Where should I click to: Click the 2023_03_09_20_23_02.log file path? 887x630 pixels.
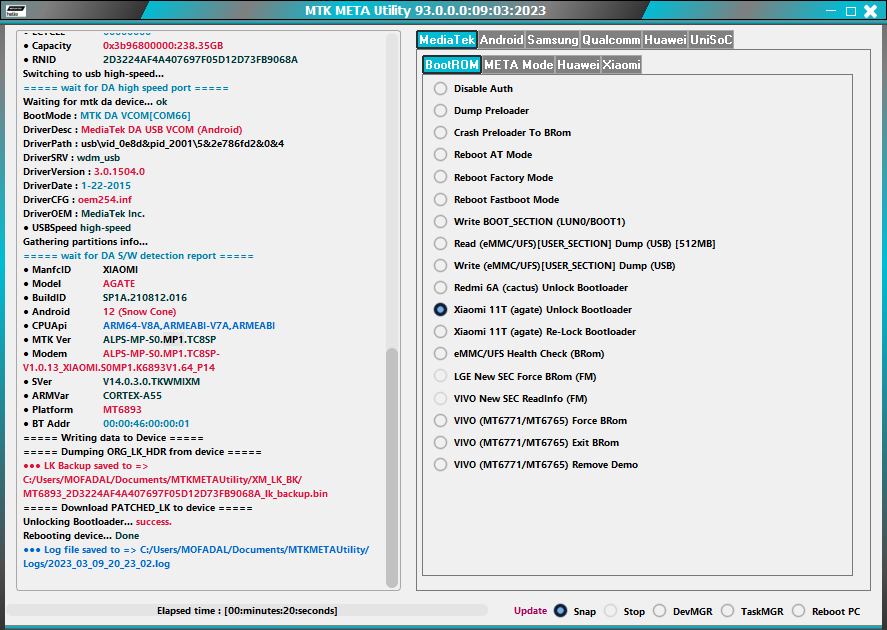point(196,556)
